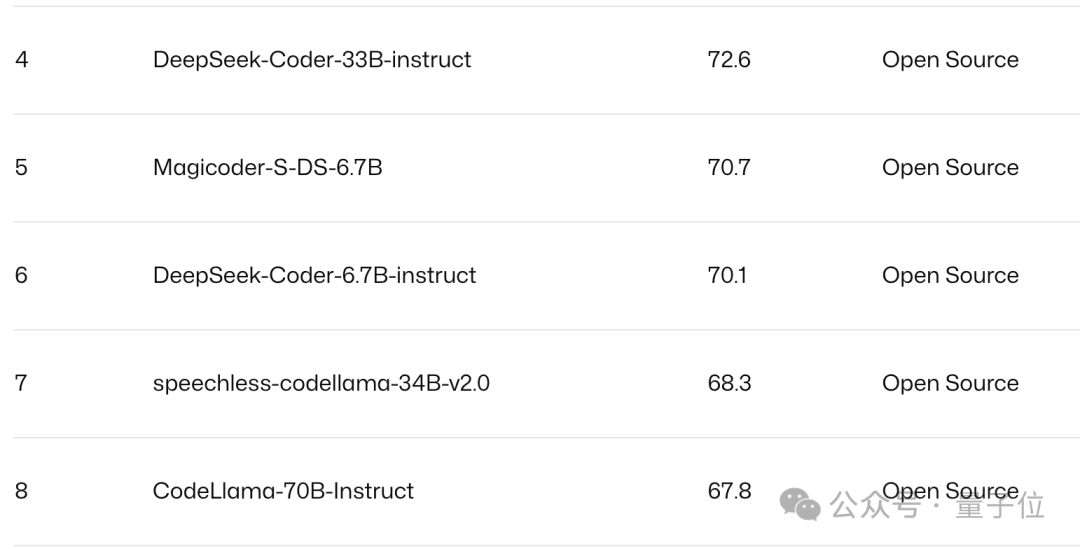1080x549 pixels.
Task: Open the DeepSeek-Coder-6.7B-instruct entry
Action: pyautogui.click(x=315, y=276)
